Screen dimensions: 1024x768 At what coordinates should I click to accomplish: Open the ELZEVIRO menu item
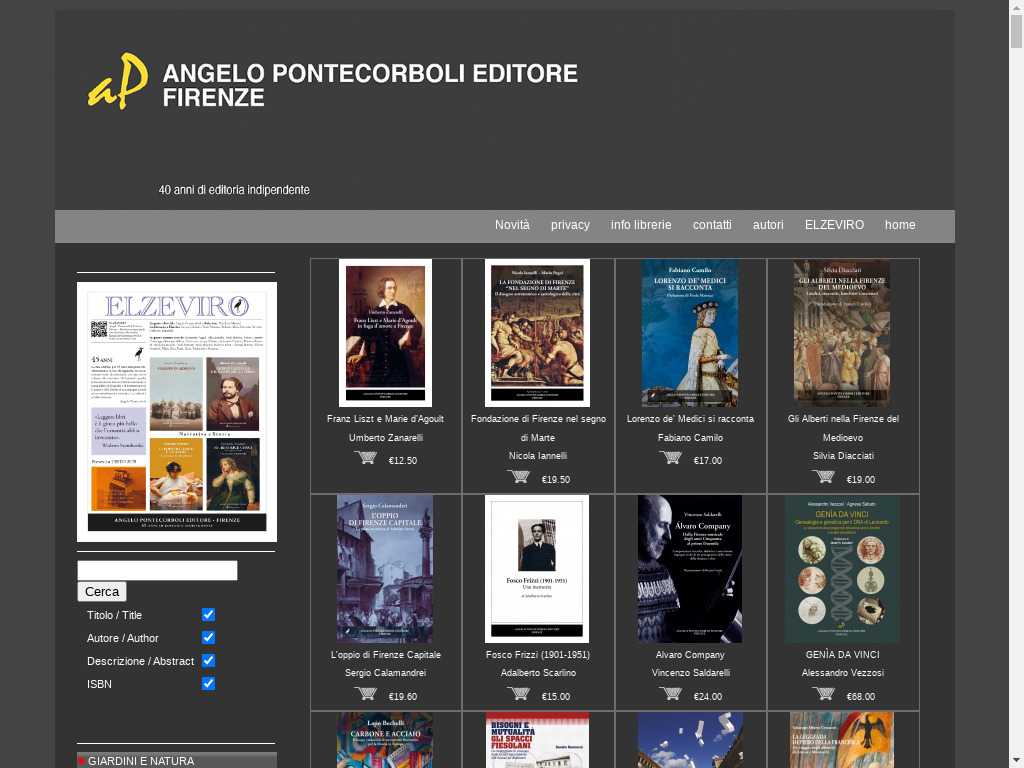(x=834, y=225)
